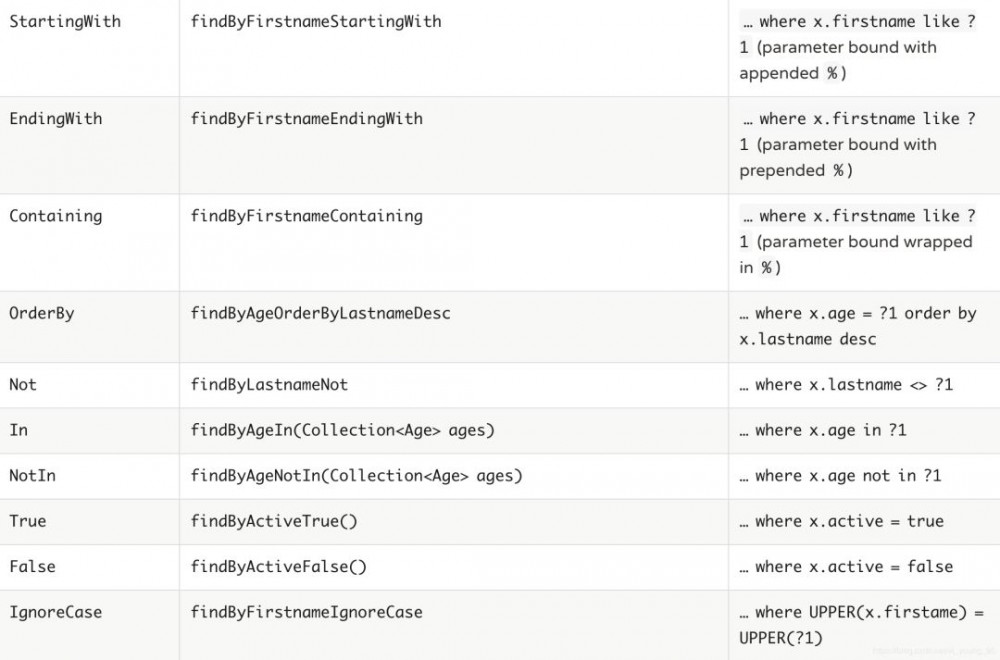Image resolution: width=1000 pixels, height=660 pixels.
Task: Click the findByAgeOrderByLastnameDesc method name
Action: (320, 312)
